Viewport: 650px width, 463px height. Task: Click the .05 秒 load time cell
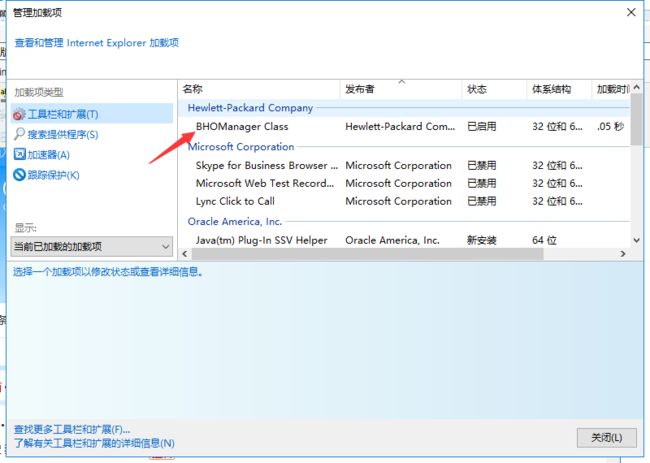point(610,126)
